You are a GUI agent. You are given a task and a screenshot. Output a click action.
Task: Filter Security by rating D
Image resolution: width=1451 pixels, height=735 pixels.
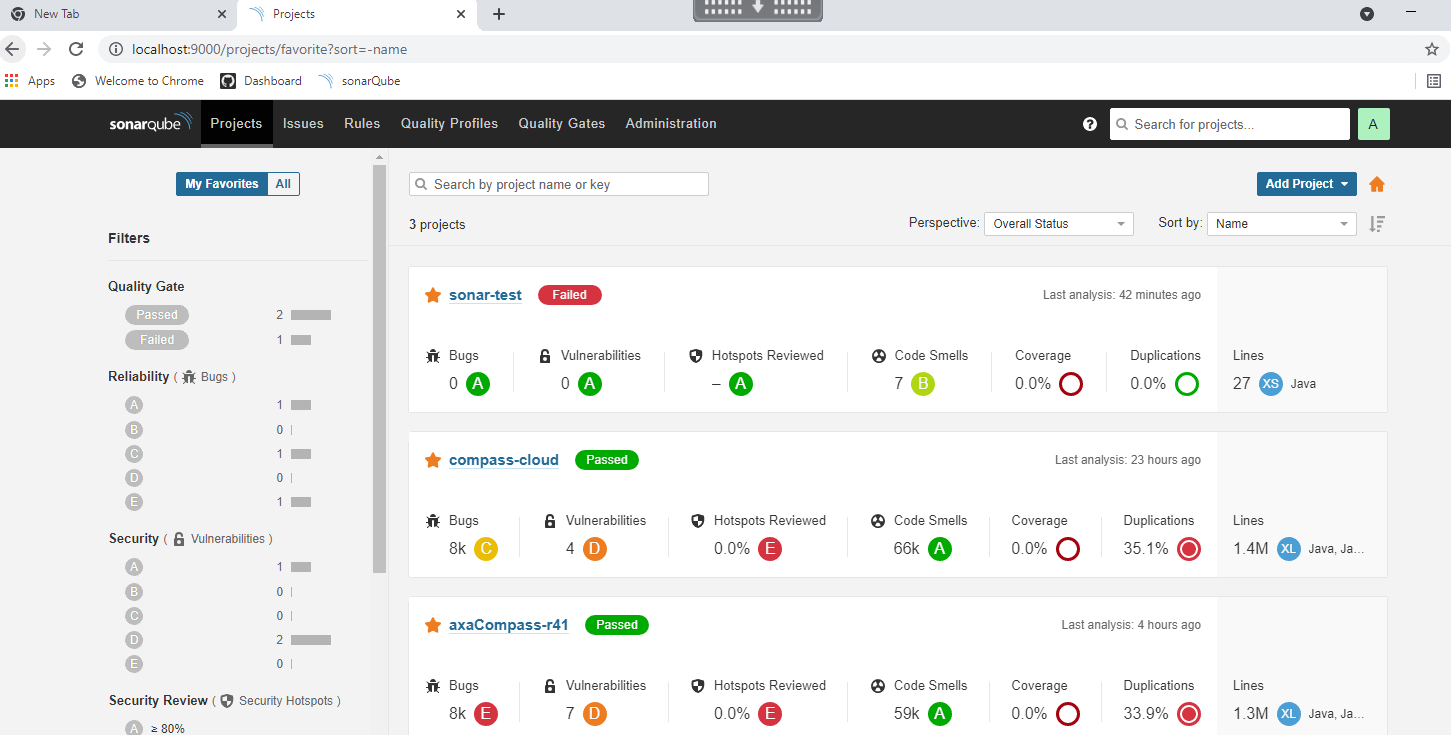click(x=134, y=640)
